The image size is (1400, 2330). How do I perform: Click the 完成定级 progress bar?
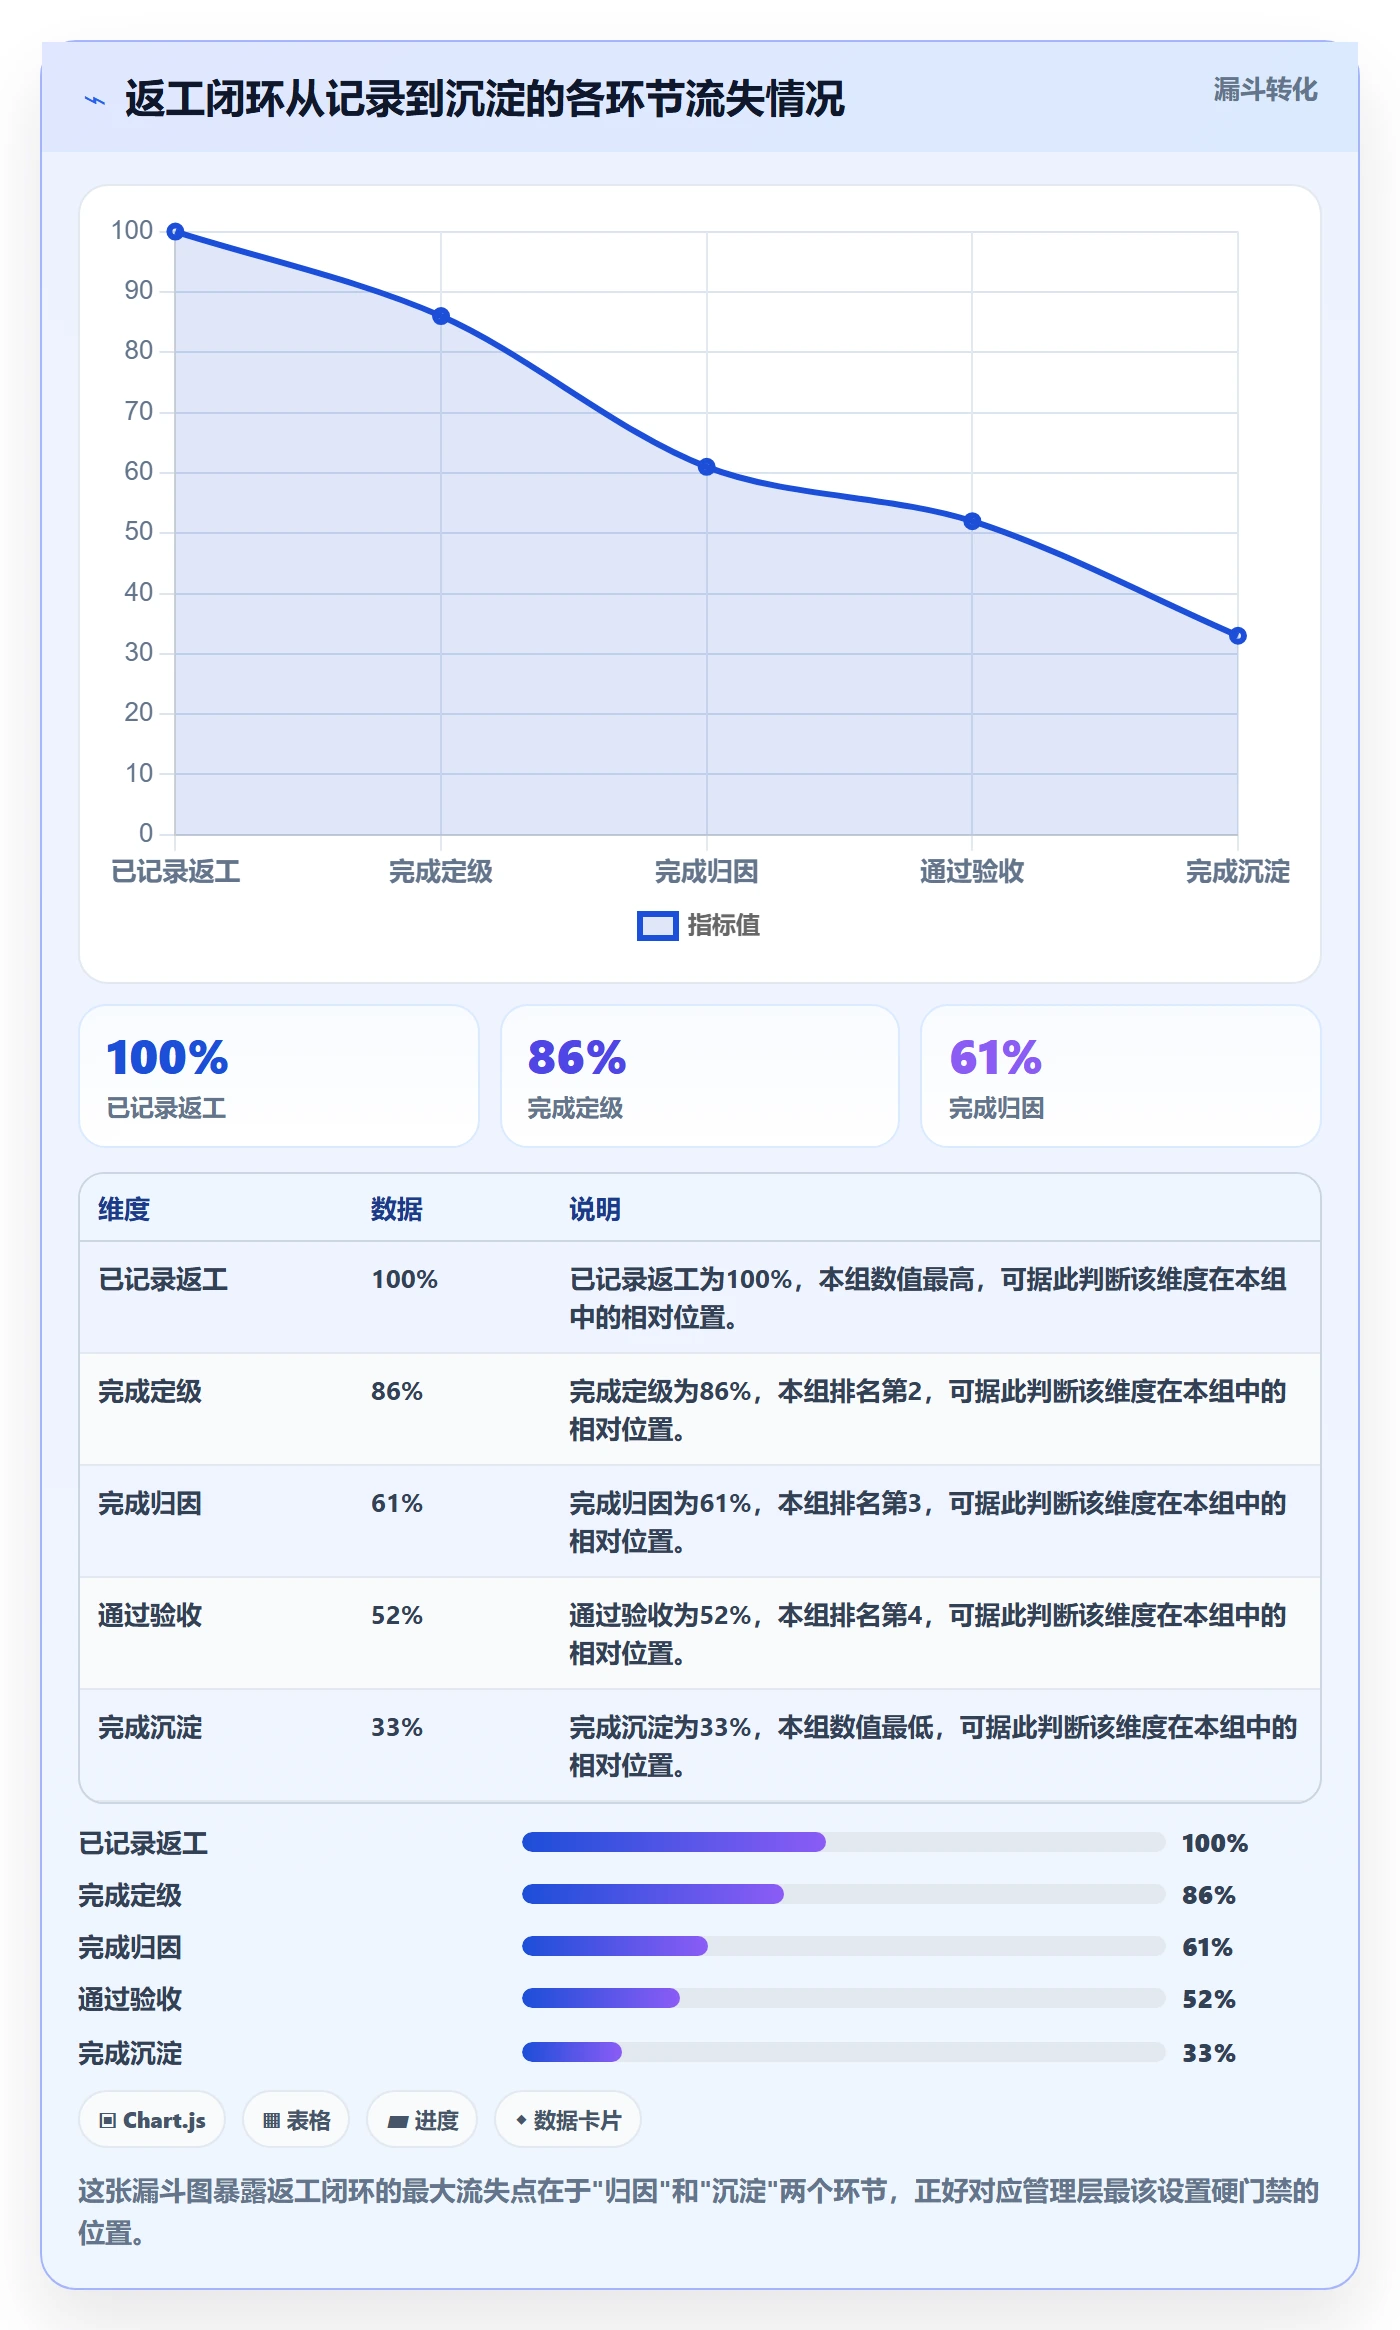tap(843, 1894)
